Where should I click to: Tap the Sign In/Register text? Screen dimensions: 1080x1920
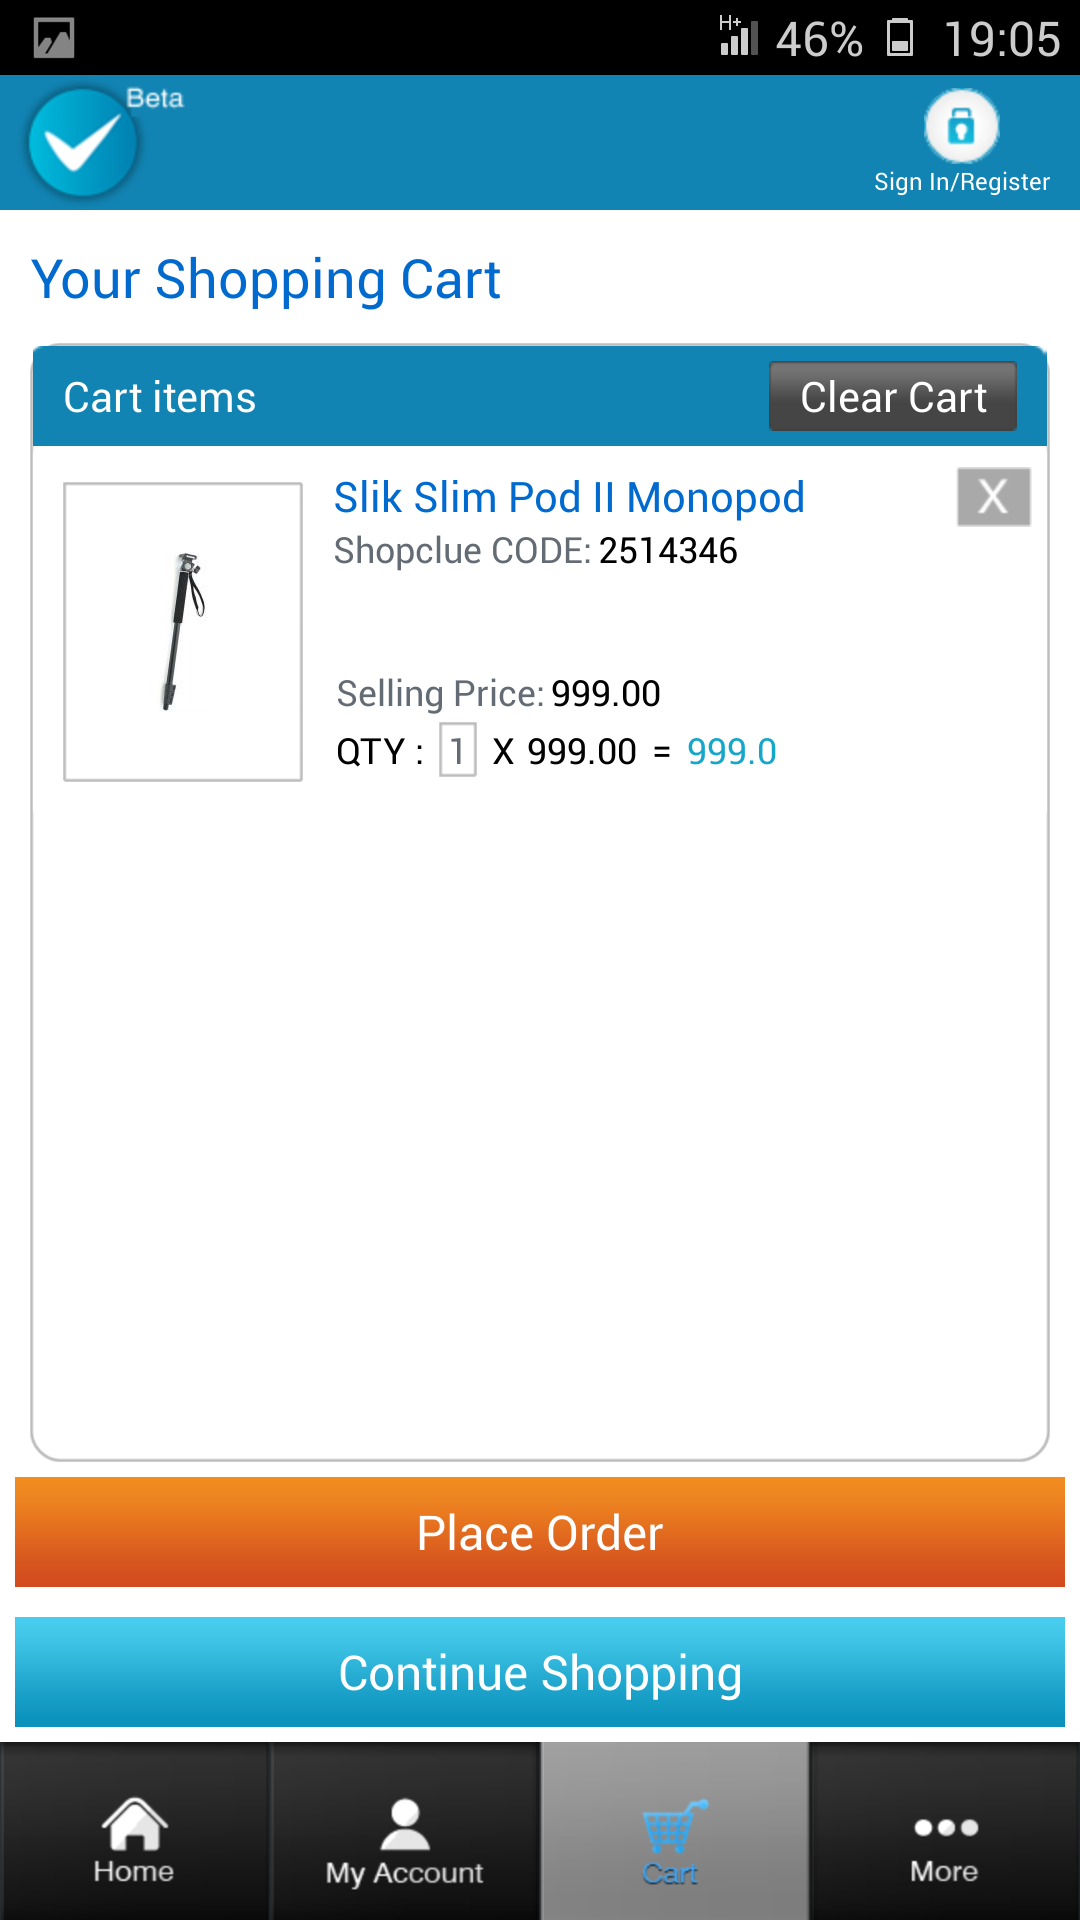point(961,182)
